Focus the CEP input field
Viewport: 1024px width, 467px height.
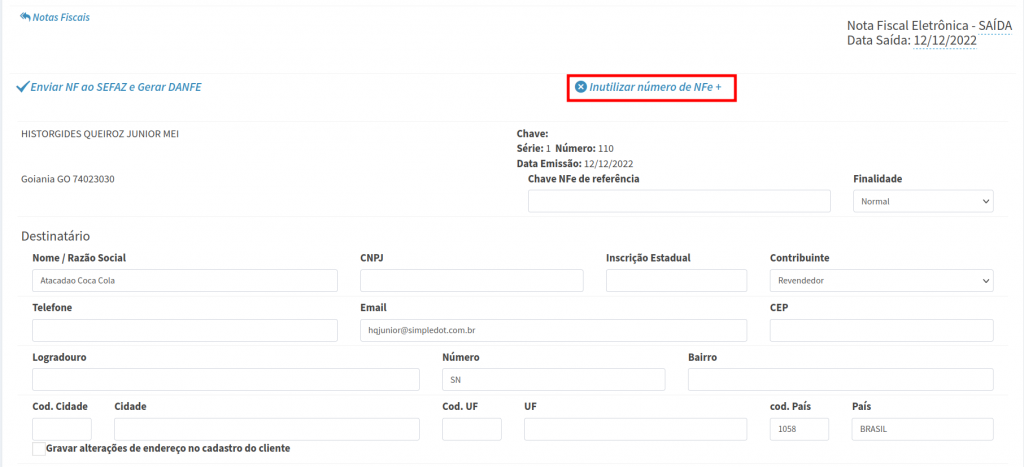[x=881, y=330]
